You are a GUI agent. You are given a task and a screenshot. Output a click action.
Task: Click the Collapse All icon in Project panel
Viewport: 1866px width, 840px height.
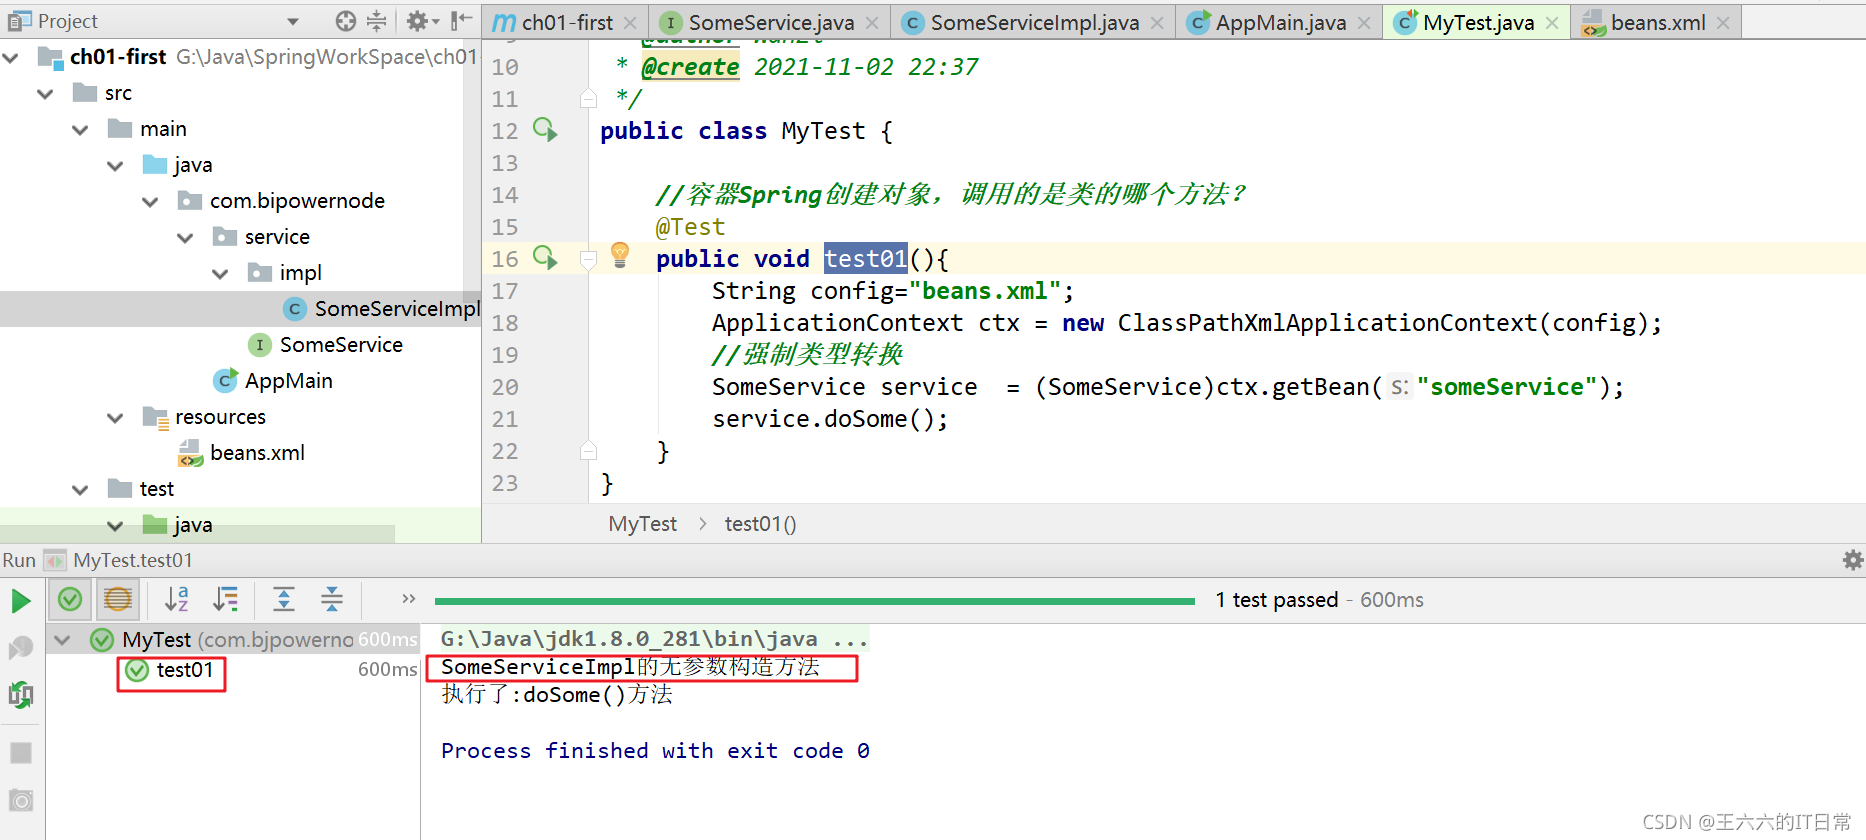[x=376, y=21]
